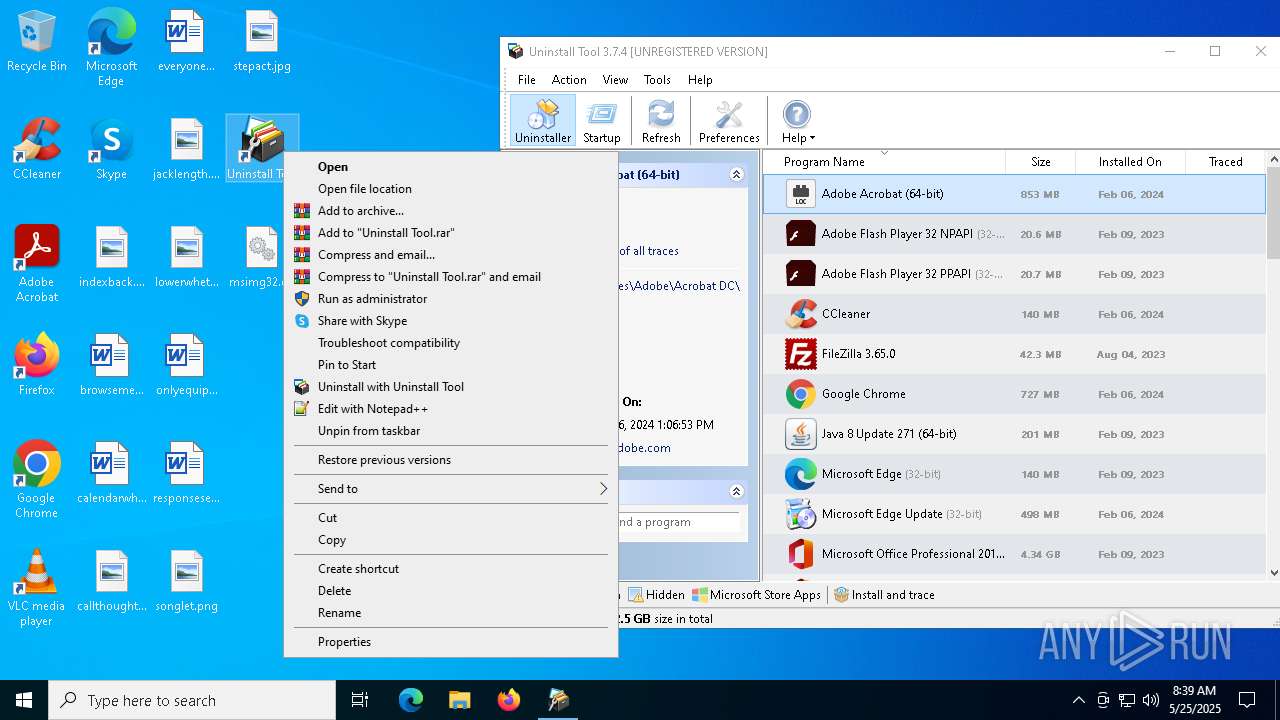Expand the Send to submenu
This screenshot has width=1280, height=720.
451,489
